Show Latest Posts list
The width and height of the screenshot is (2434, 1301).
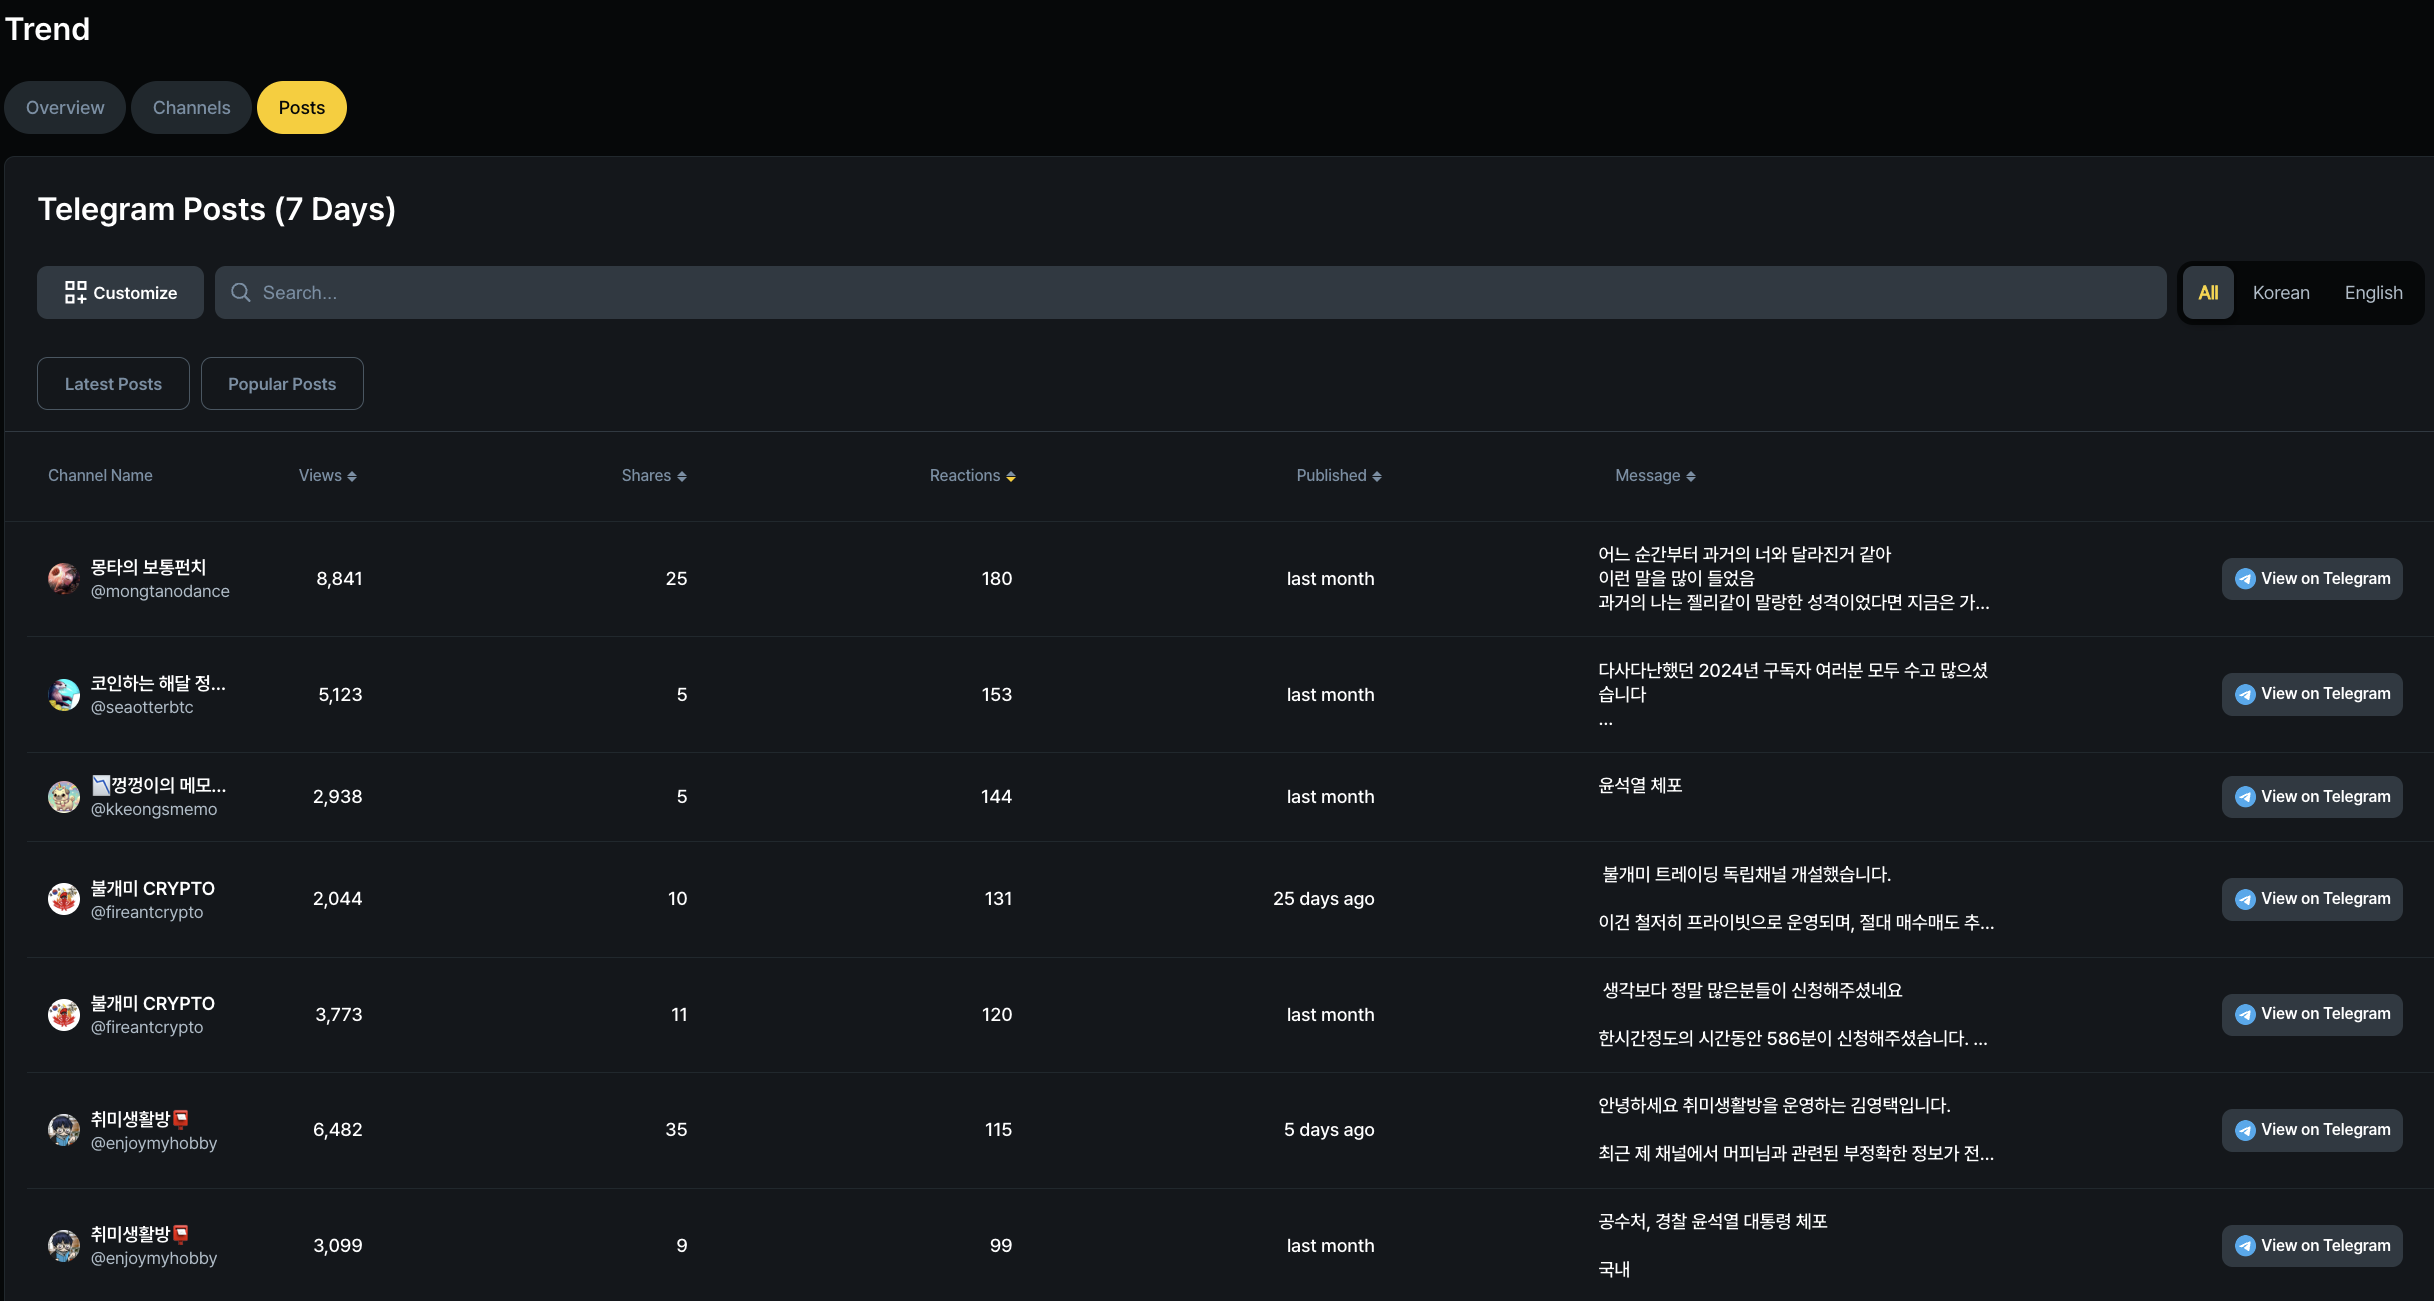(113, 384)
